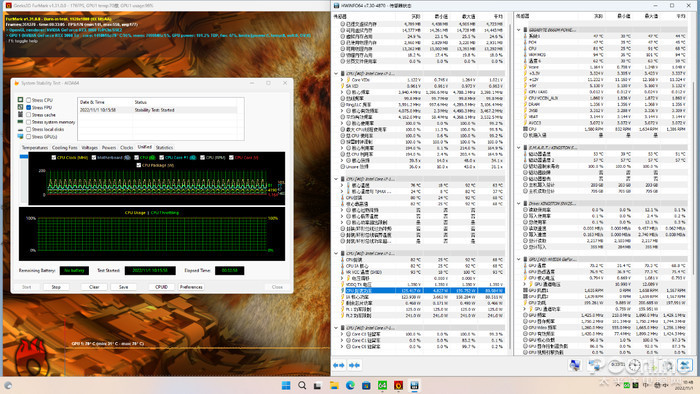Click the monitor icon beside Stress GPU(s)
The height and width of the screenshot is (394, 700).
(x=20, y=137)
